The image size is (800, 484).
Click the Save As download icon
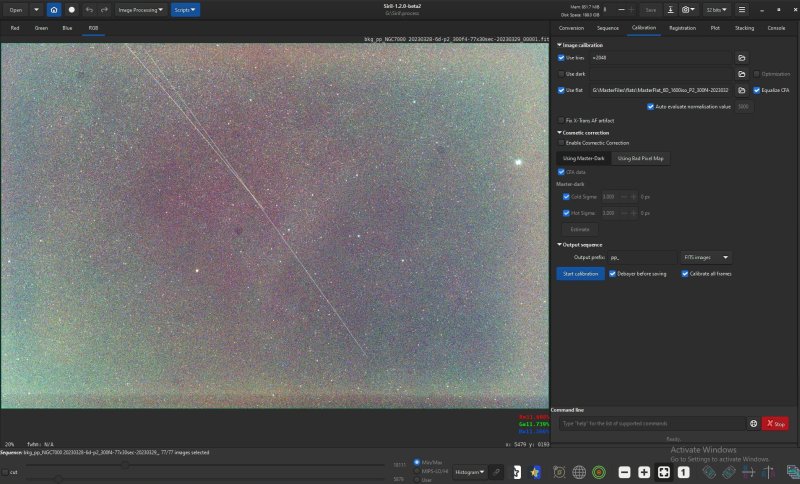coord(670,10)
